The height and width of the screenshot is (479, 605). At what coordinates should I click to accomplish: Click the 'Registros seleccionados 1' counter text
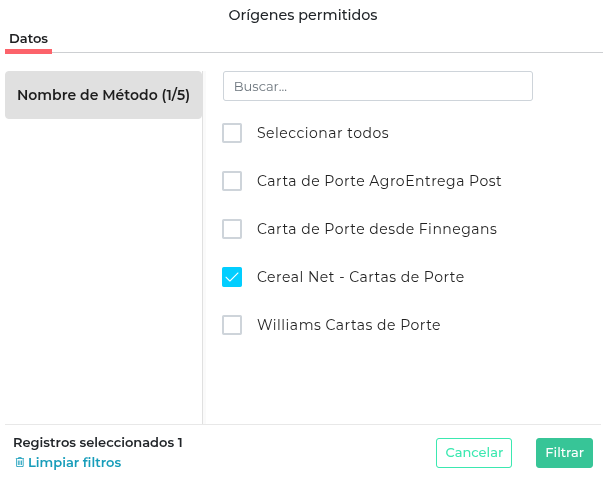(98, 442)
